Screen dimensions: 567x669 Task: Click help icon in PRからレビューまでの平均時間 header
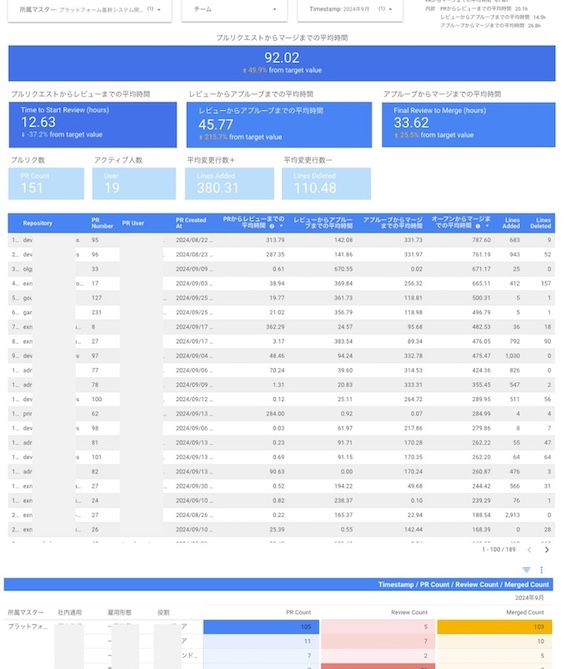click(272, 226)
